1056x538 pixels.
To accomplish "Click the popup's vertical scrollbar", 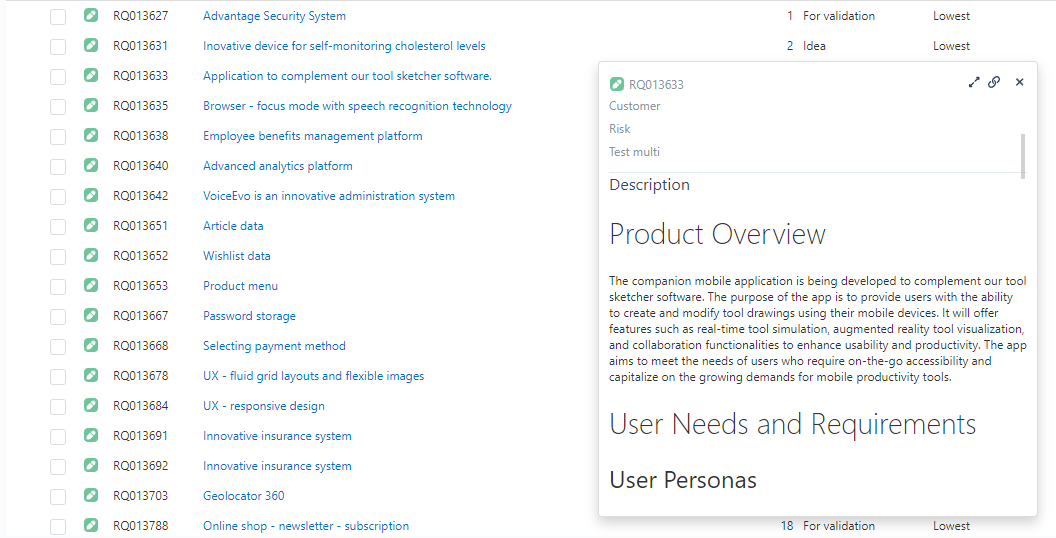I will [1022, 155].
